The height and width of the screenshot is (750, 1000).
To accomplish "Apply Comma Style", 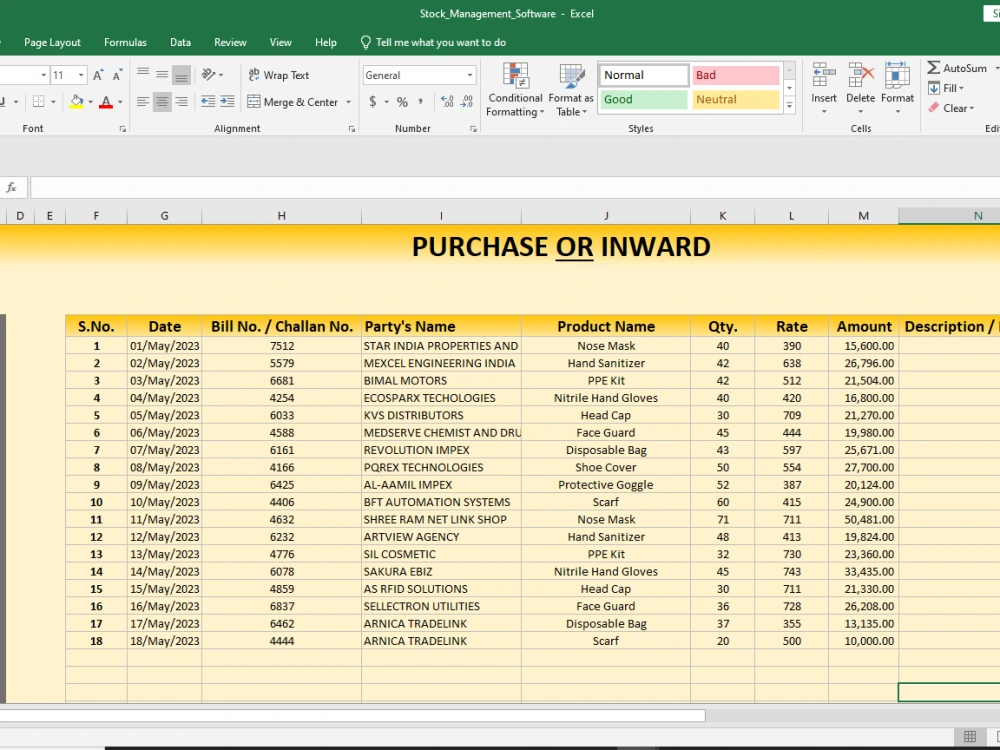I will 420,101.
